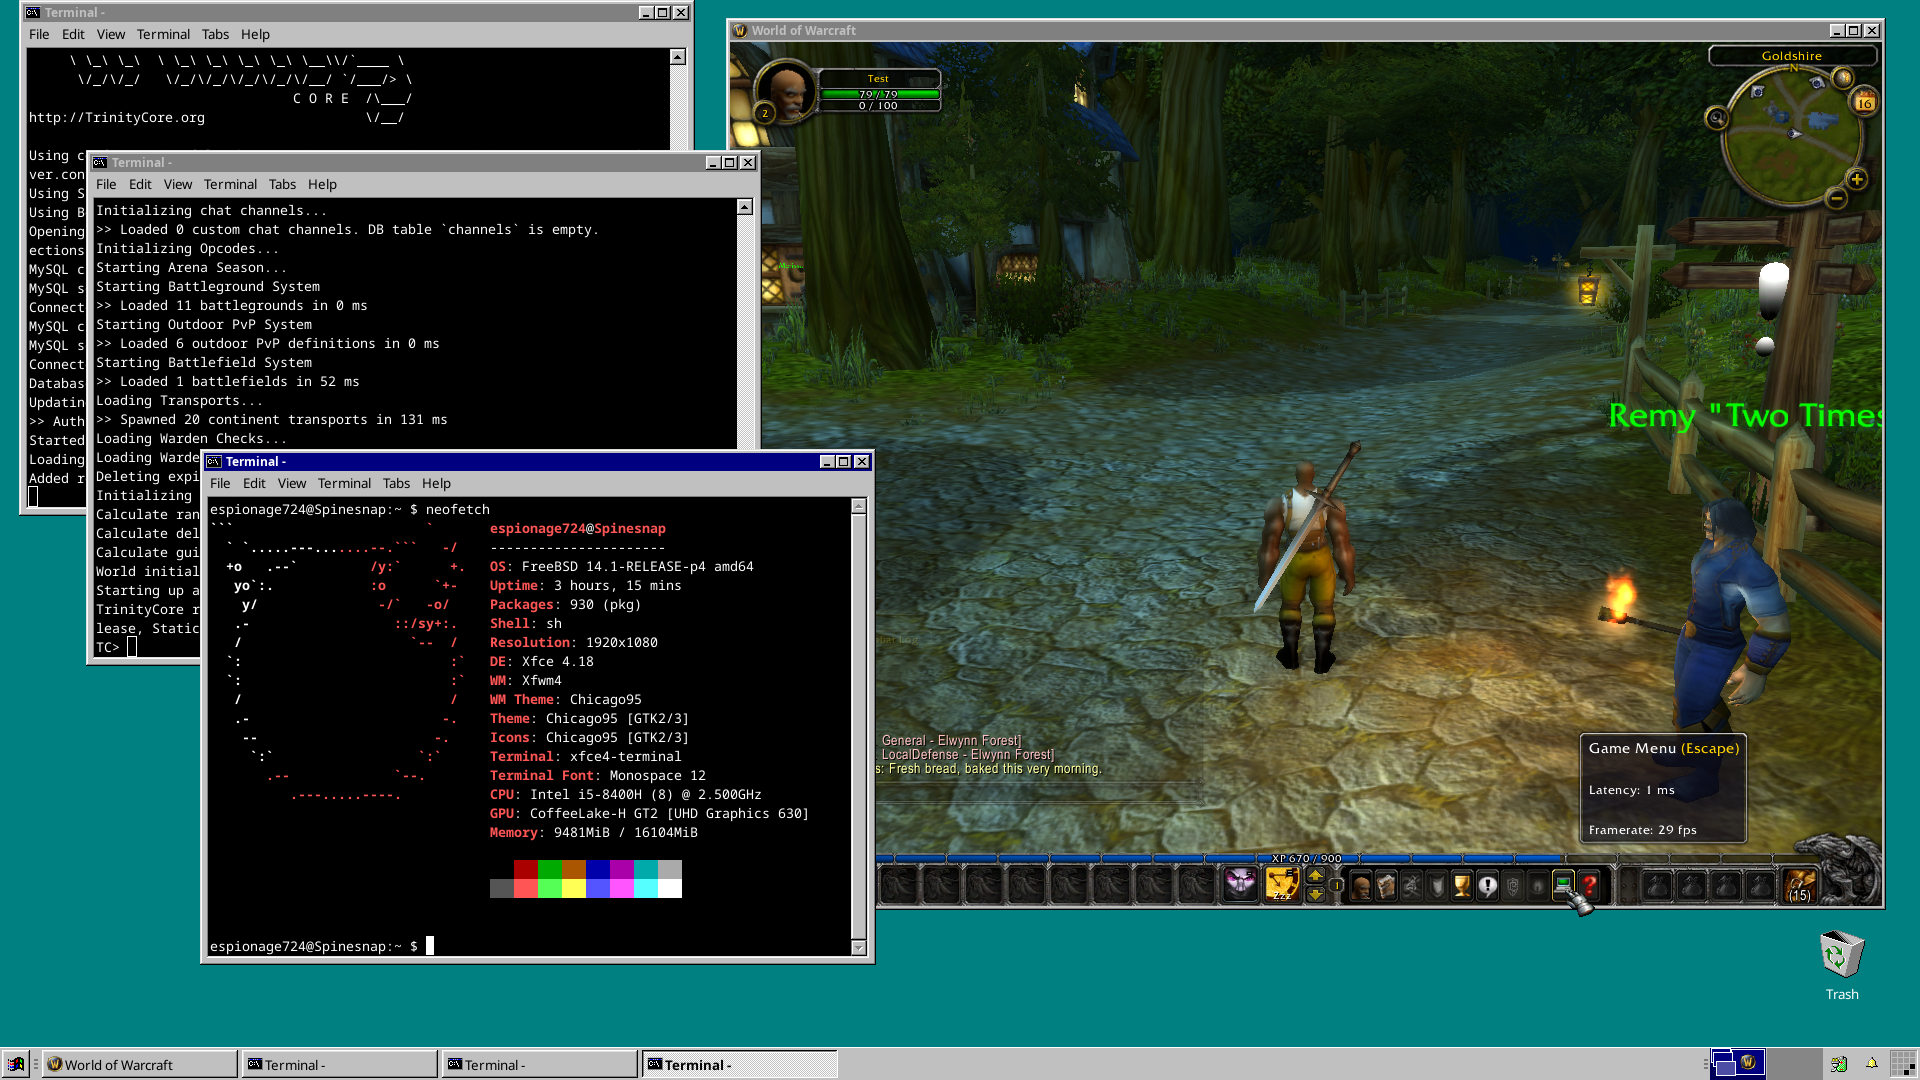Image resolution: width=1920 pixels, height=1080 pixels.
Task: Click the yellow color block in neofetch
Action: click(574, 888)
